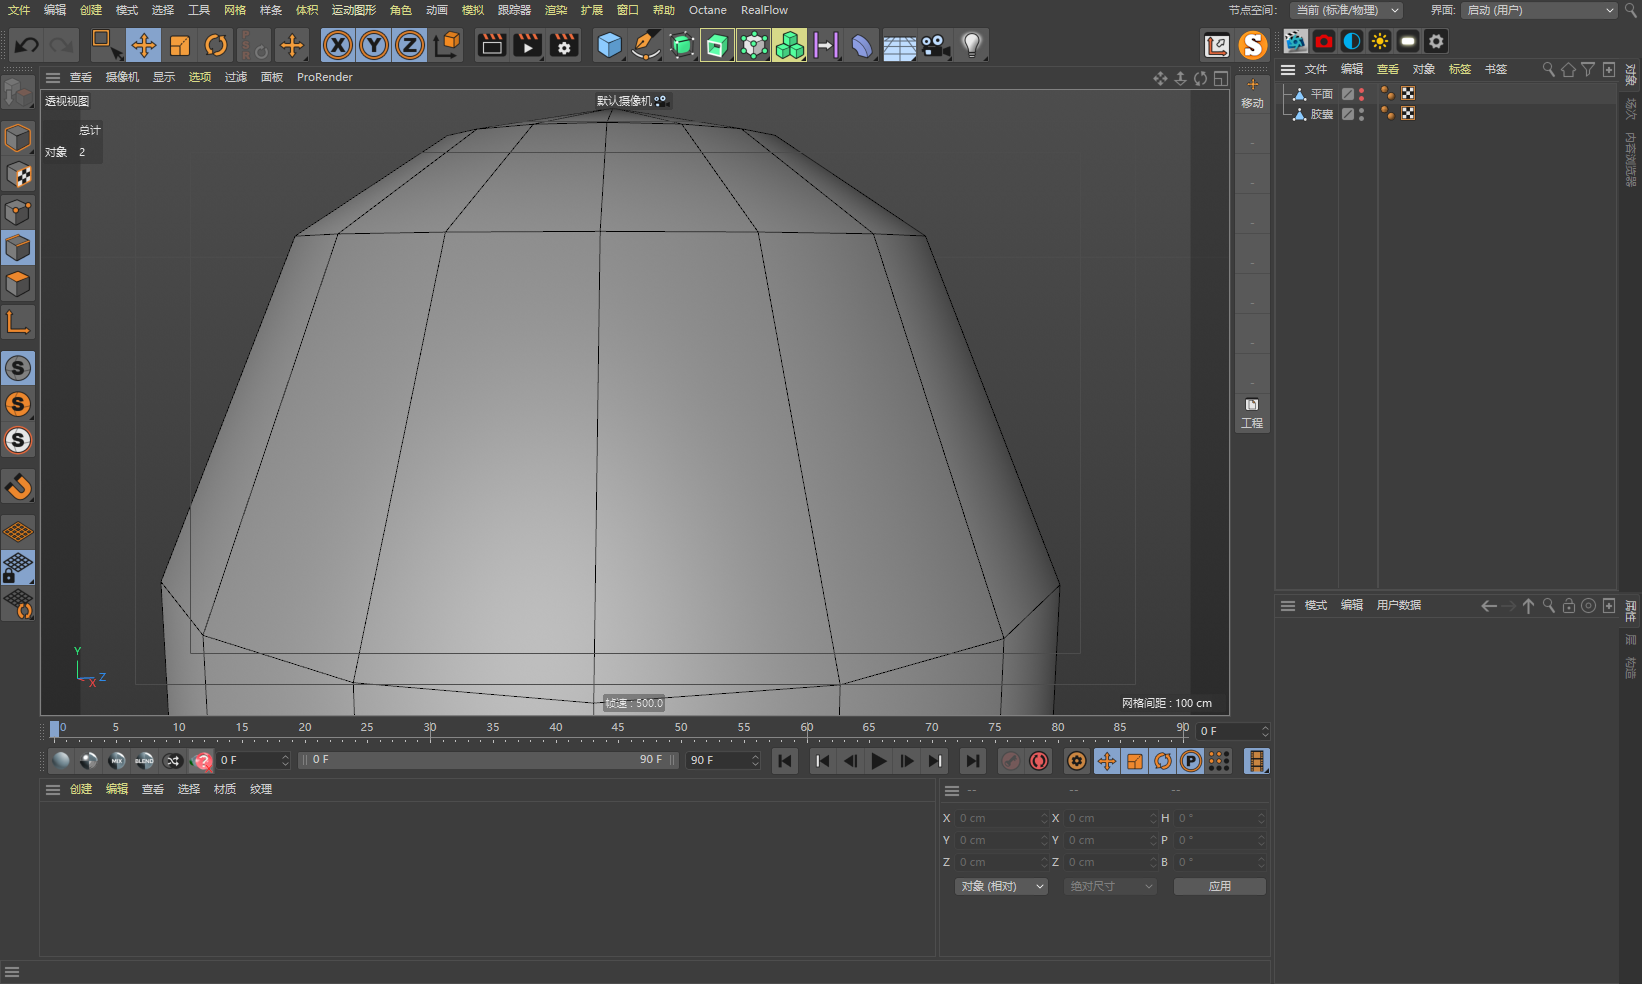Click the texture tag of 平面

[x=1408, y=93]
